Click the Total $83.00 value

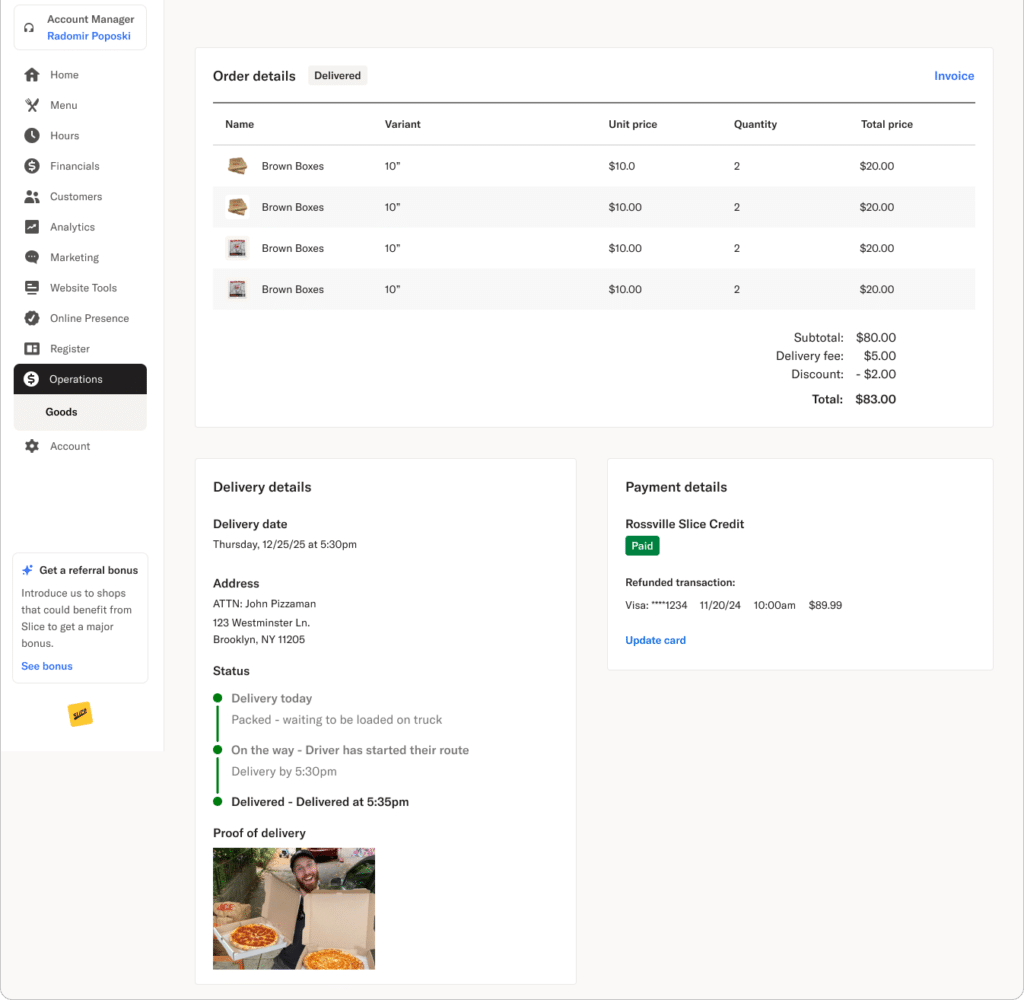pos(875,399)
